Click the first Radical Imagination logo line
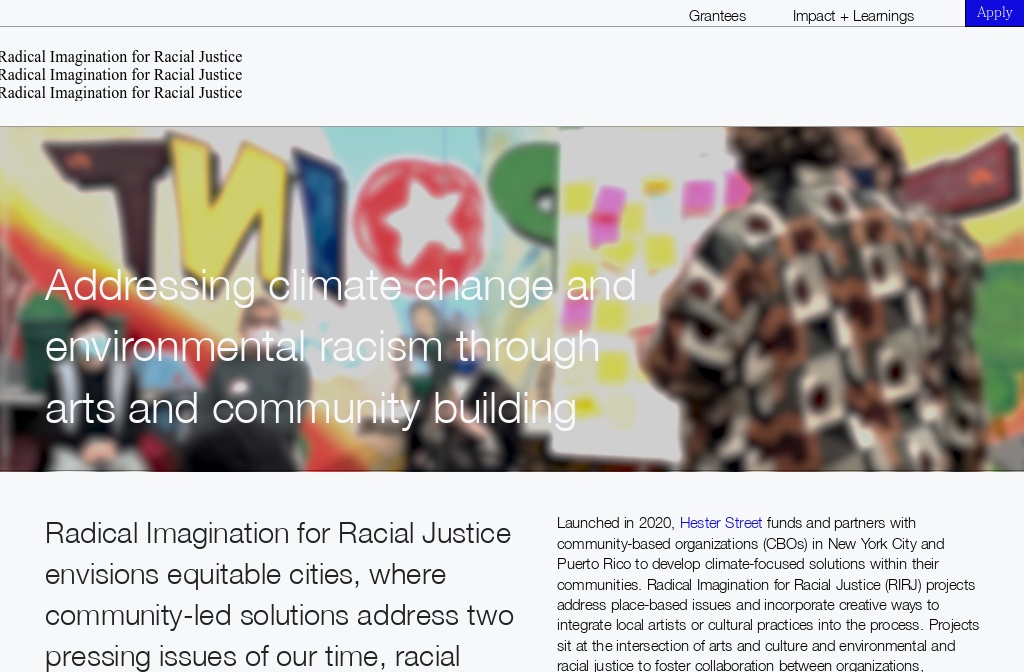 tap(121, 57)
